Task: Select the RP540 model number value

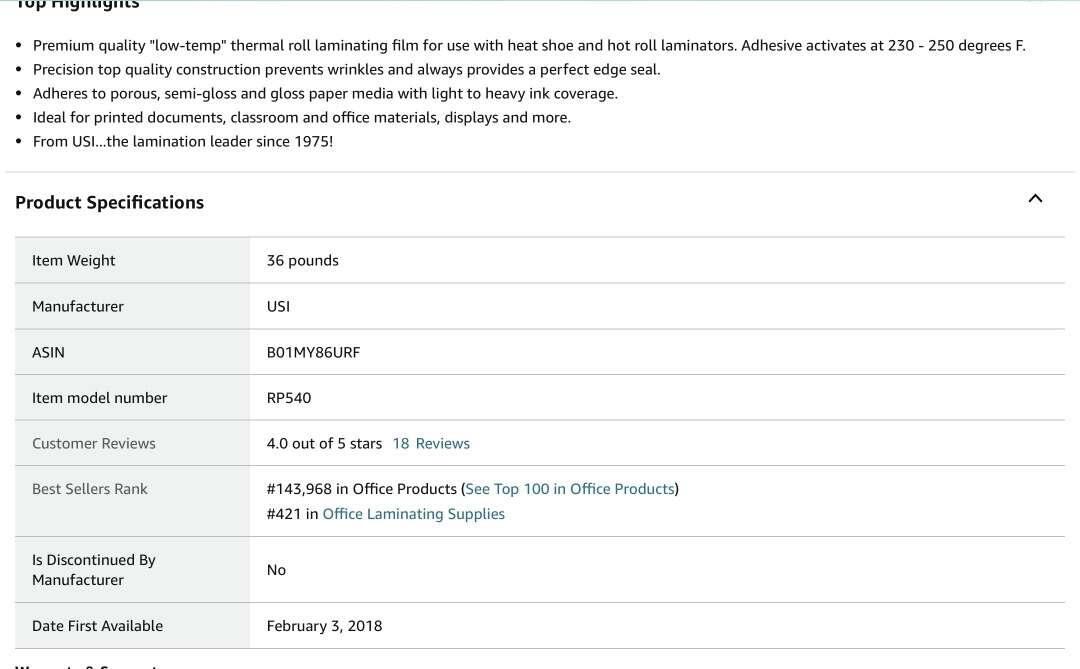Action: (x=289, y=398)
